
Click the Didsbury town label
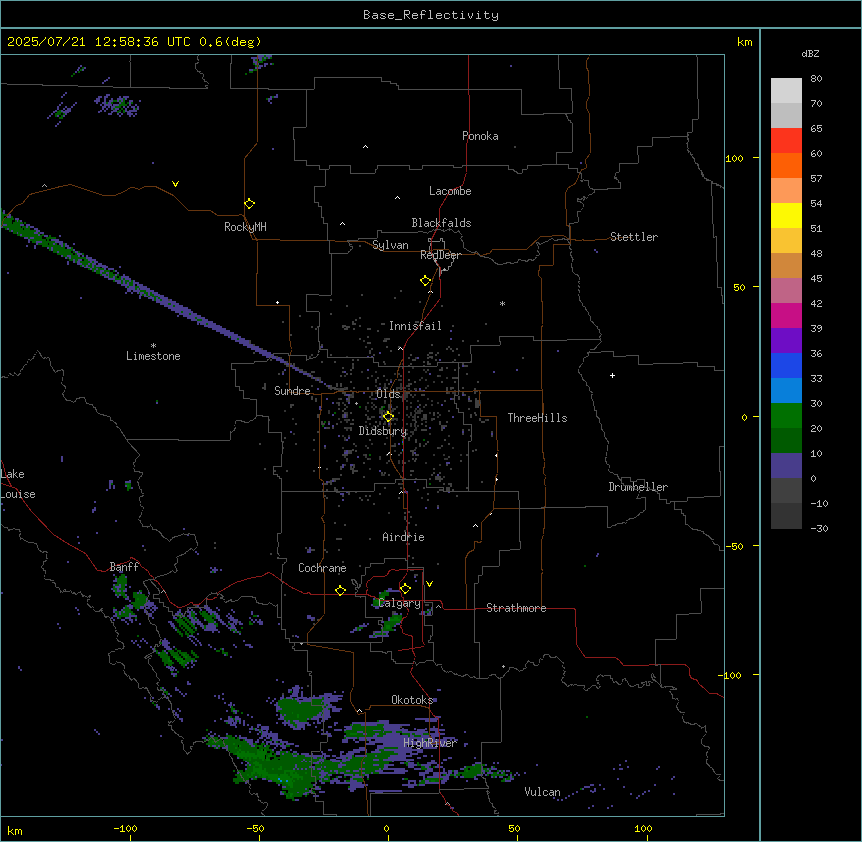click(x=383, y=431)
